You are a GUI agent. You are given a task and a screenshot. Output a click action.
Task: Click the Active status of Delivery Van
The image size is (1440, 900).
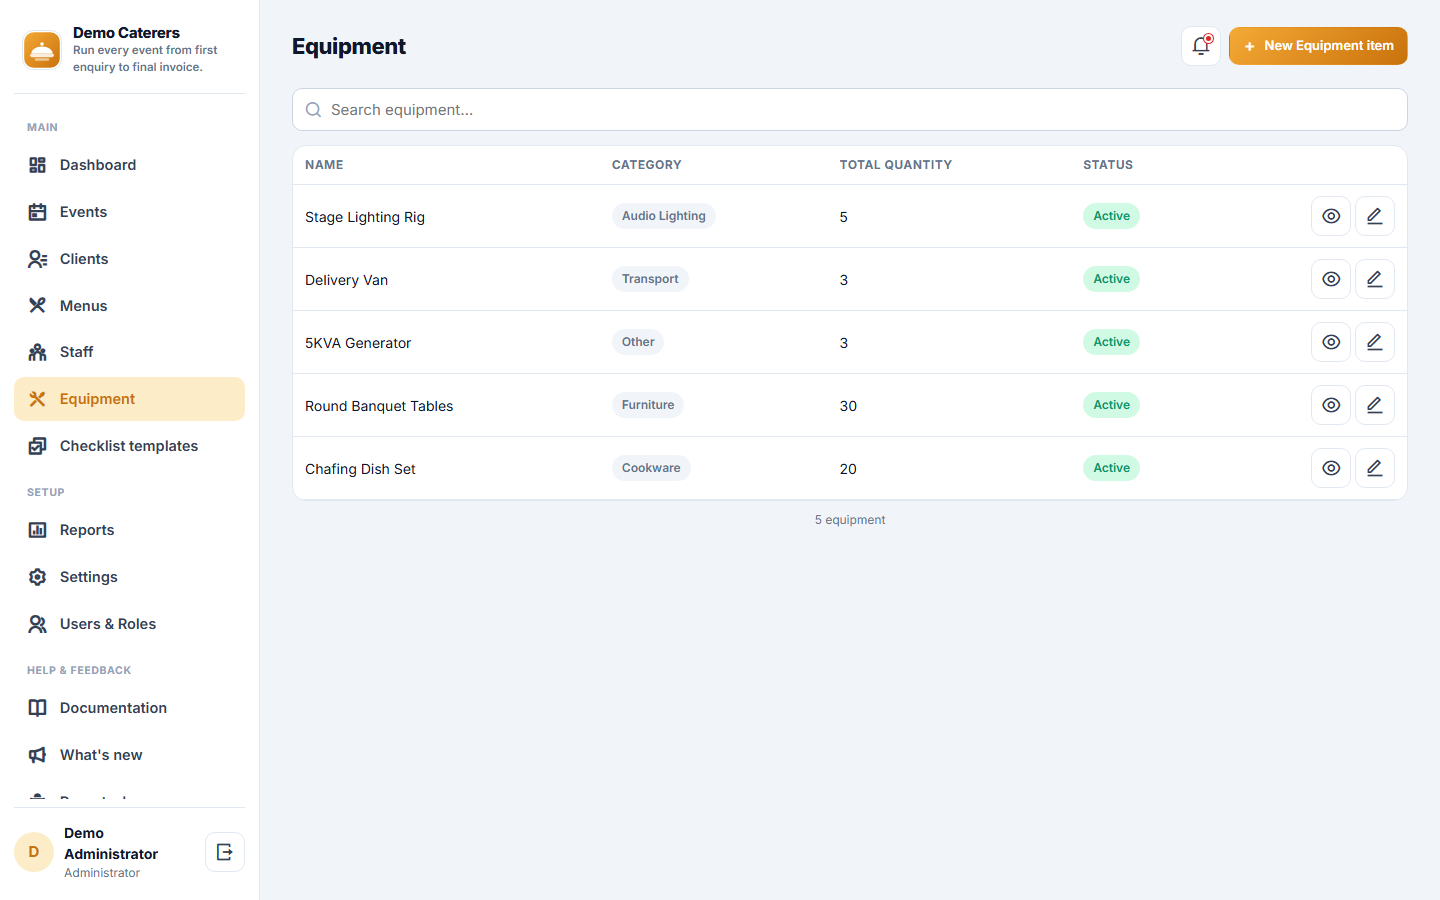[x=1111, y=279]
